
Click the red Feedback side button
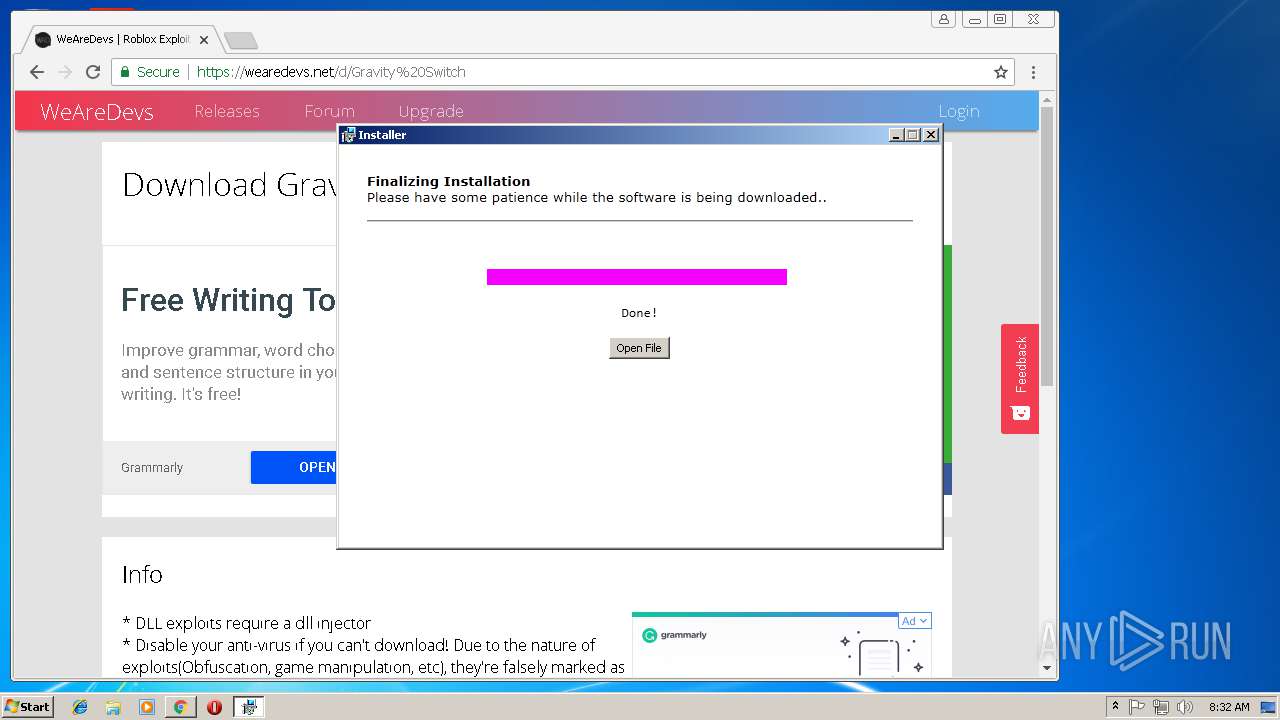[1020, 378]
